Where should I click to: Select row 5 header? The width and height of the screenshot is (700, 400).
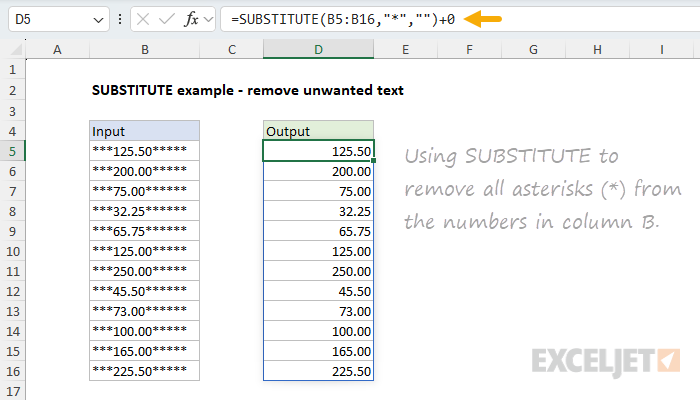(12, 151)
